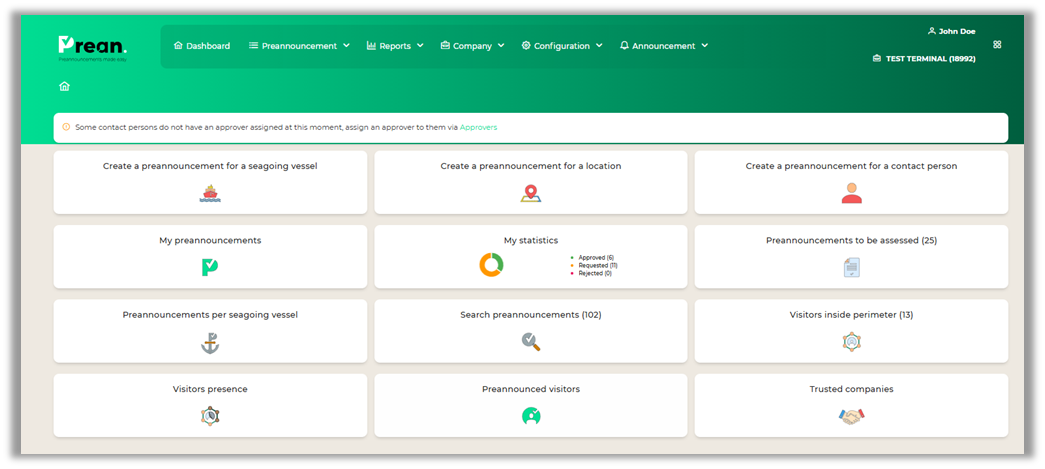Click the handshake Trusted companies icon
Viewport: 1045px width, 469px height.
point(851,416)
